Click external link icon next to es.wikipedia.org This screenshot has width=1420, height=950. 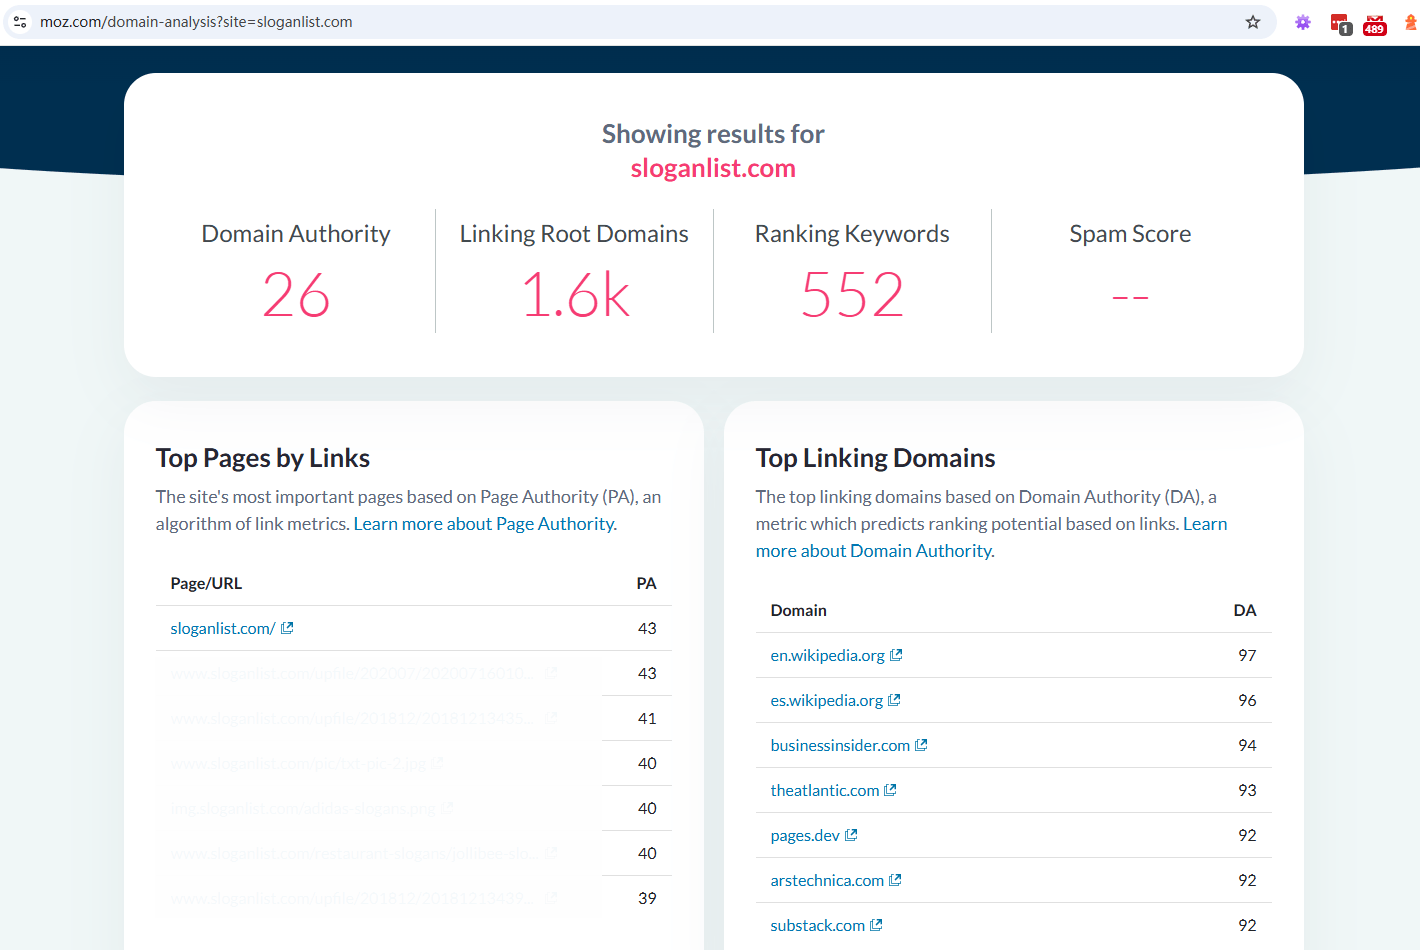pos(894,700)
